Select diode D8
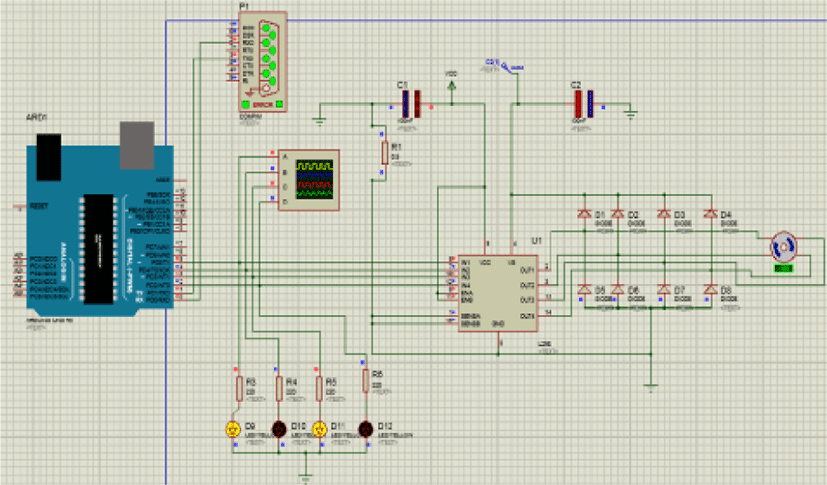 710,289
